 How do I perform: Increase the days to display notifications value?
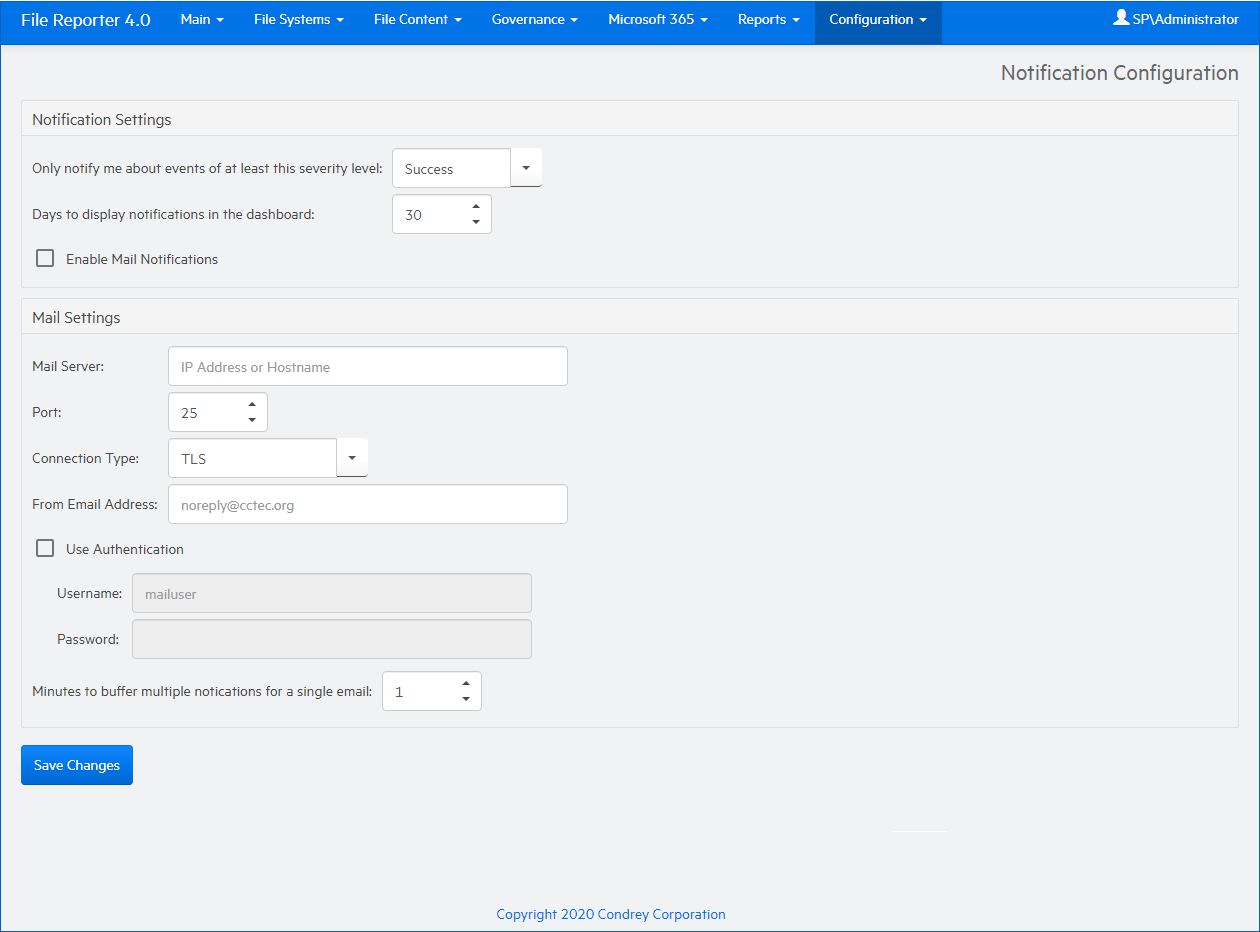(x=475, y=207)
